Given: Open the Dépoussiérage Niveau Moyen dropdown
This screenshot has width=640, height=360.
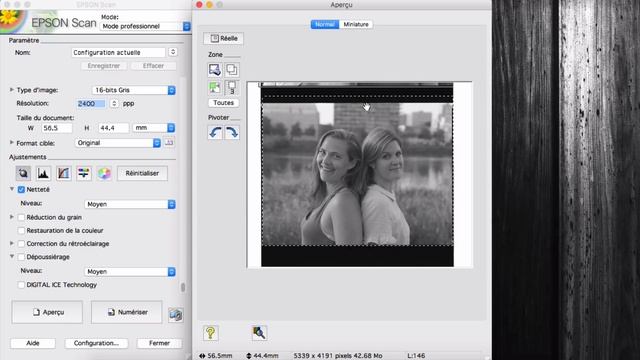Looking at the screenshot, I should (130, 272).
